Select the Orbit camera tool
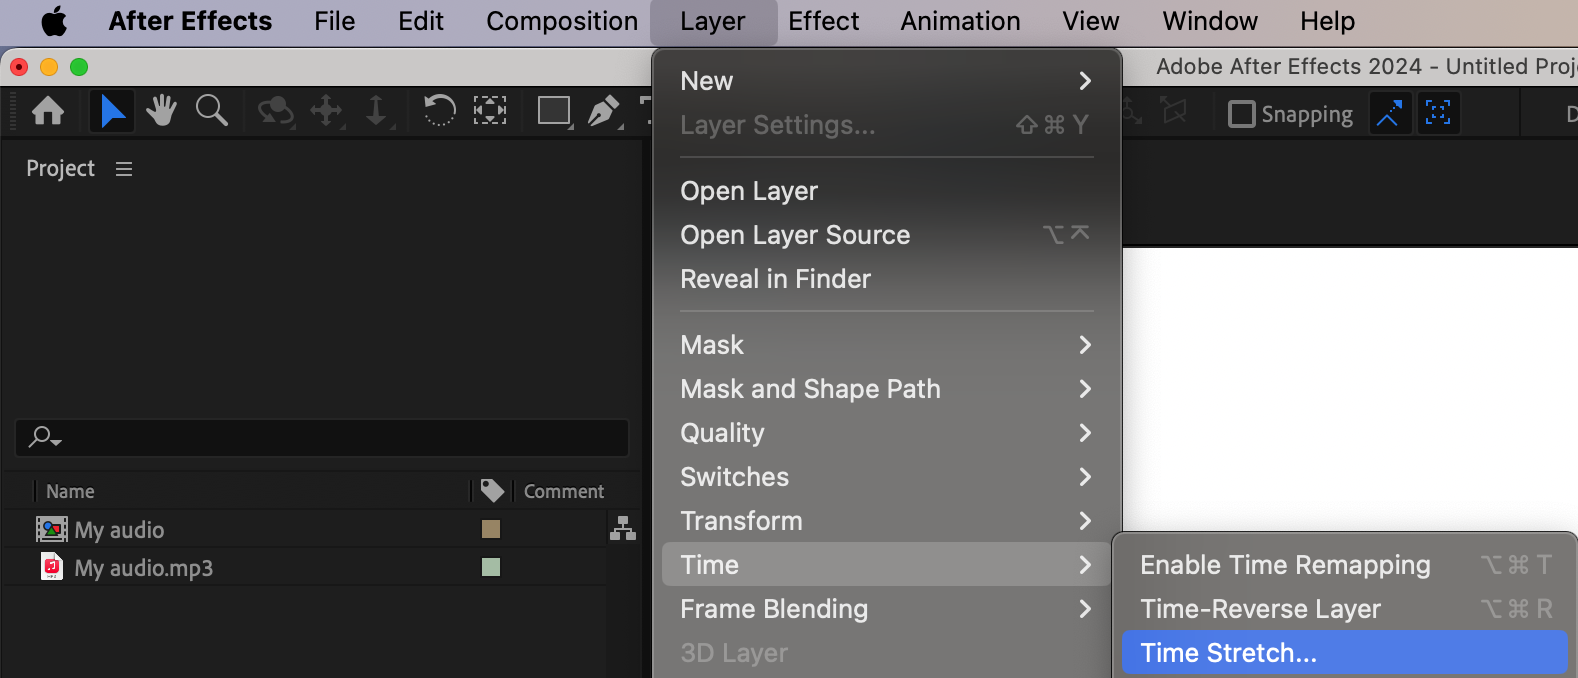The image size is (1578, 678). (x=275, y=111)
